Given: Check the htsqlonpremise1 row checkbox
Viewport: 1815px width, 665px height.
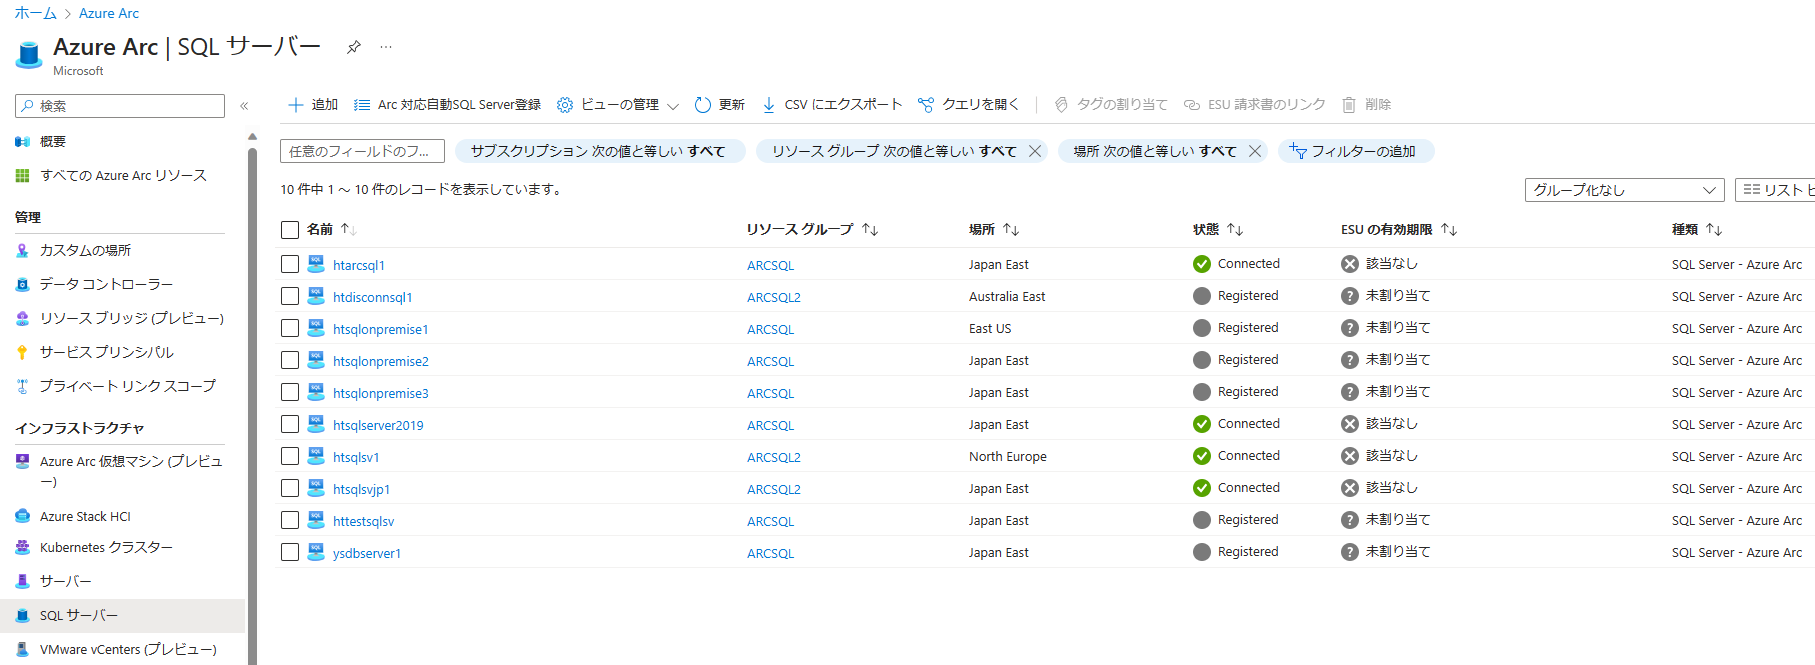Looking at the screenshot, I should 290,328.
